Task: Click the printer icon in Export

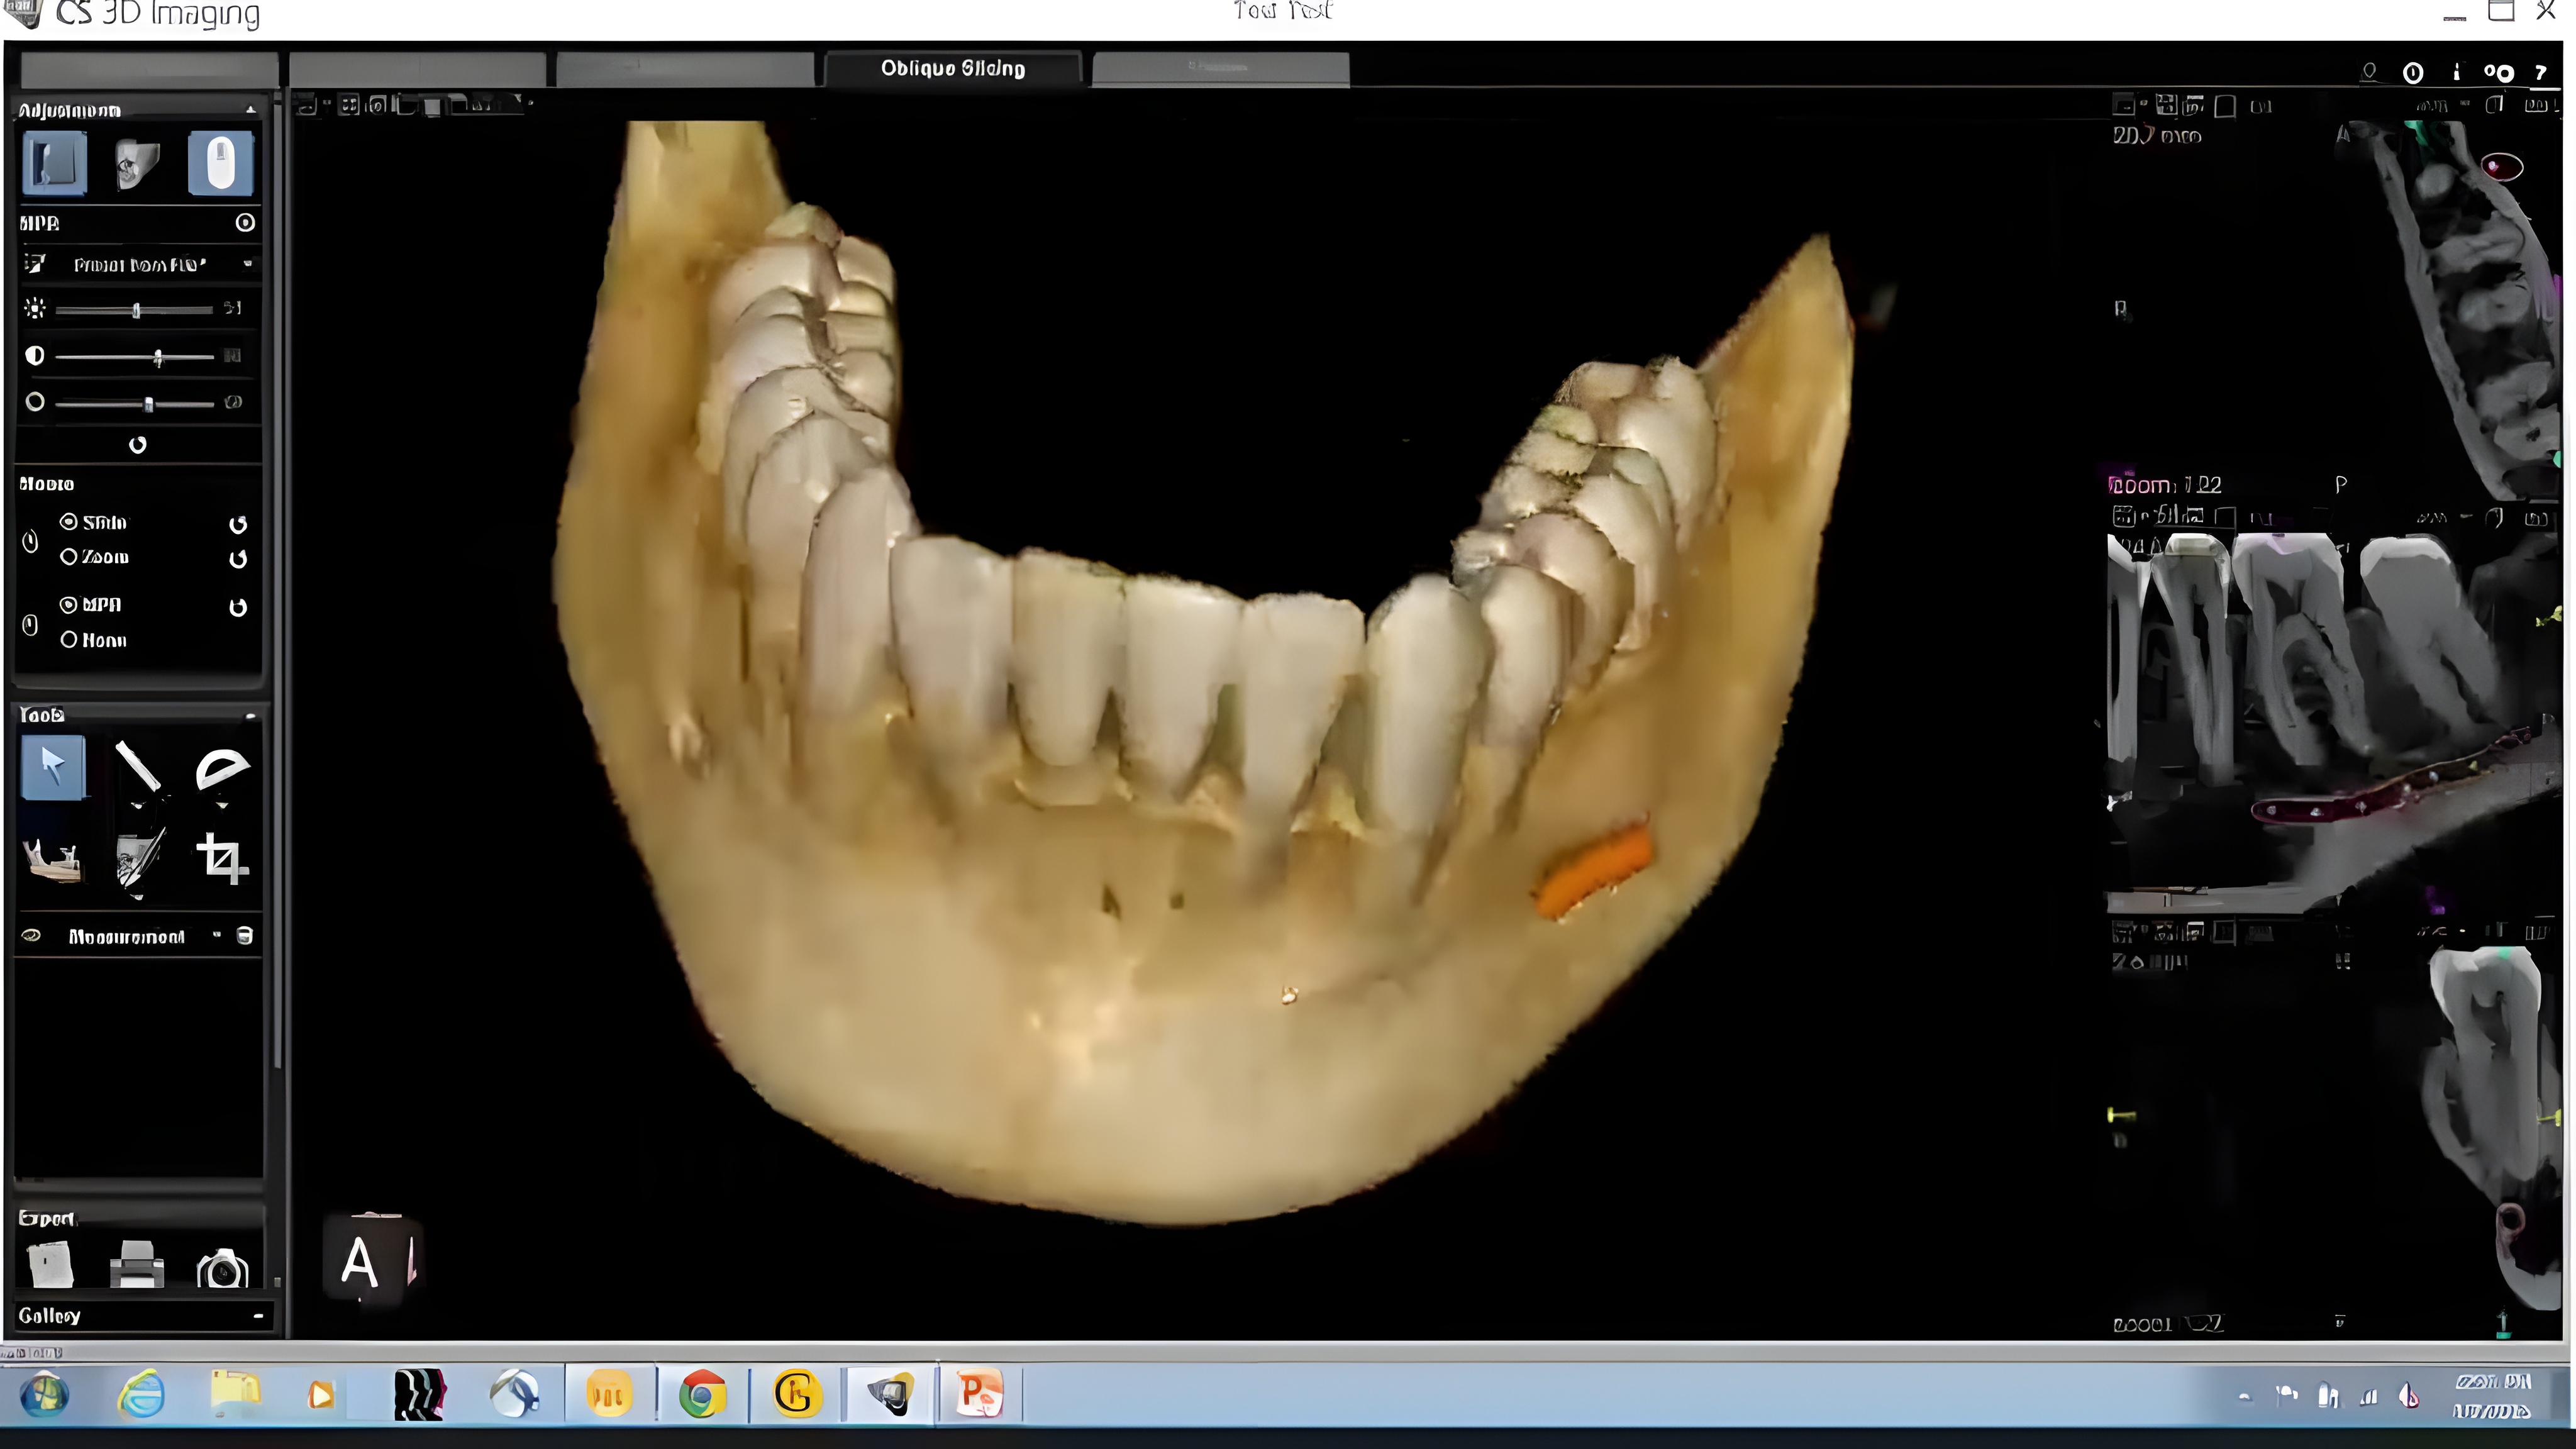Action: pyautogui.click(x=136, y=1265)
